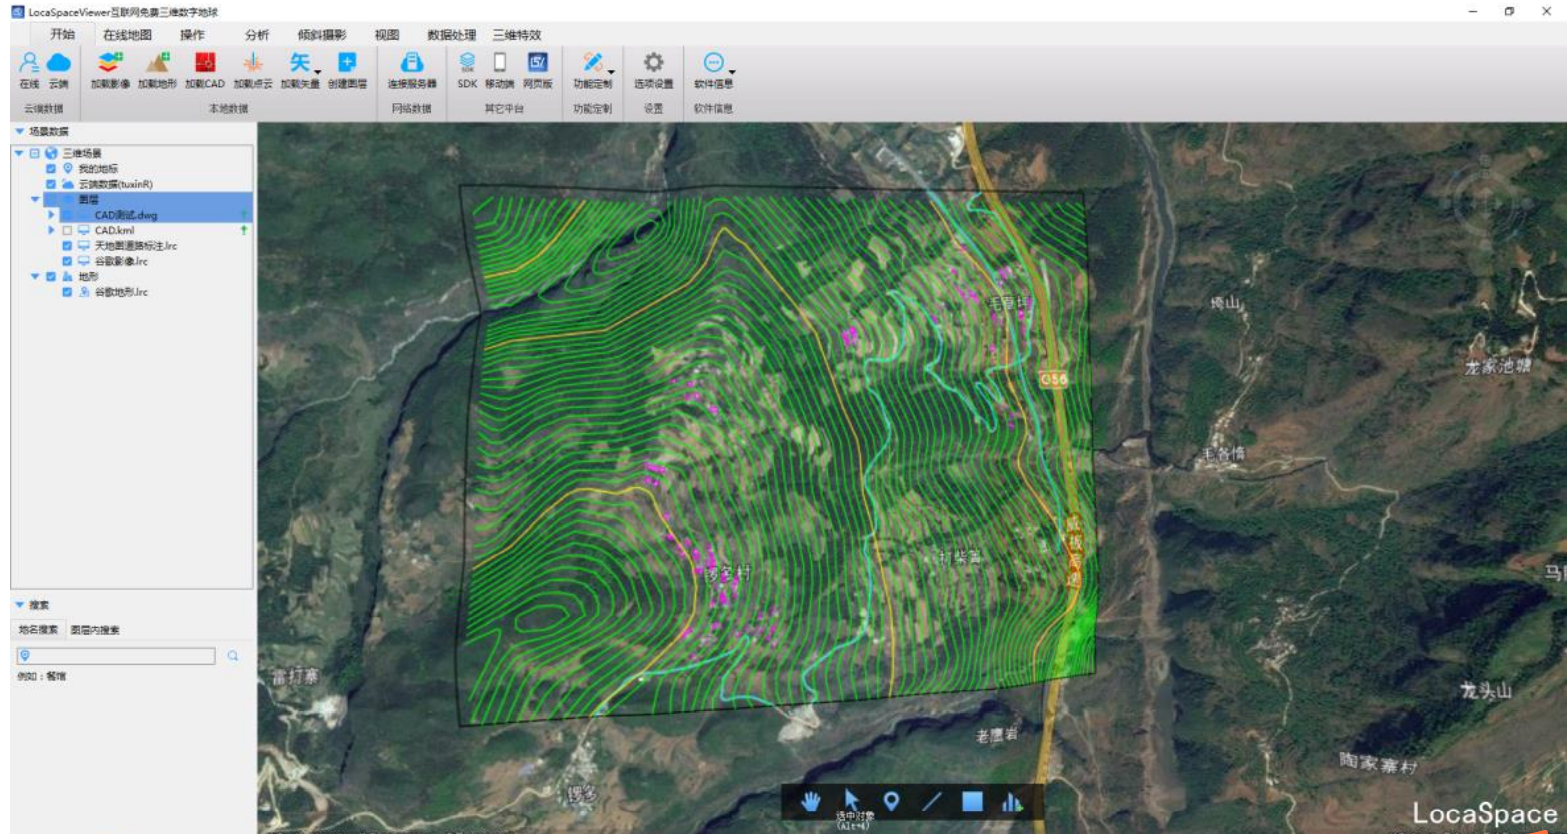This screenshot has width=1568, height=834.
Task: Uncheck the 谷歌影像.lrc checkbox
Action: coord(67,261)
